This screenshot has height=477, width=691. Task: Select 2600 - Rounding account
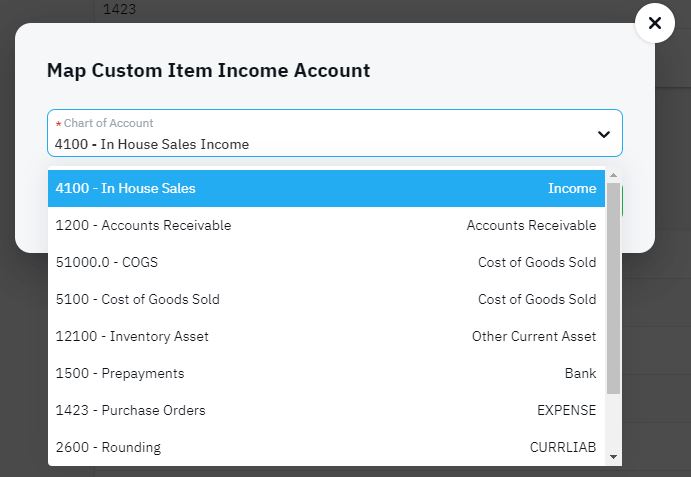(326, 447)
